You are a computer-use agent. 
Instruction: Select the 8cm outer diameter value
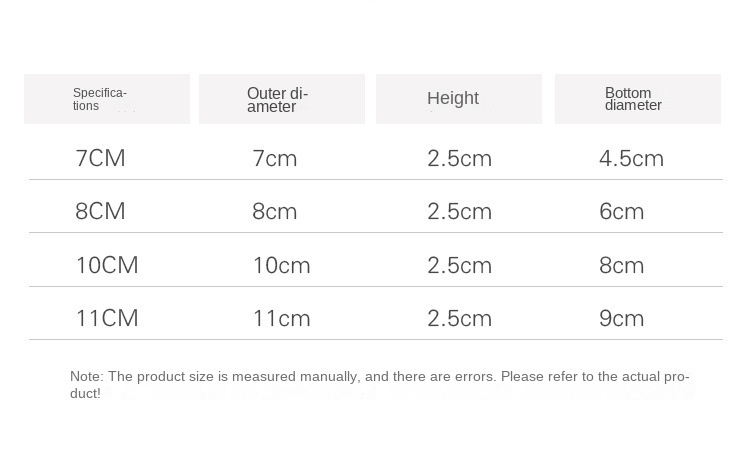click(x=275, y=211)
